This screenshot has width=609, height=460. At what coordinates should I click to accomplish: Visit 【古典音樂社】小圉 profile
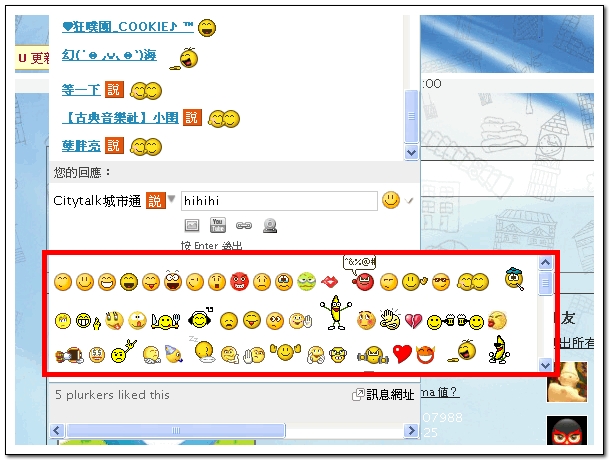[x=120, y=118]
